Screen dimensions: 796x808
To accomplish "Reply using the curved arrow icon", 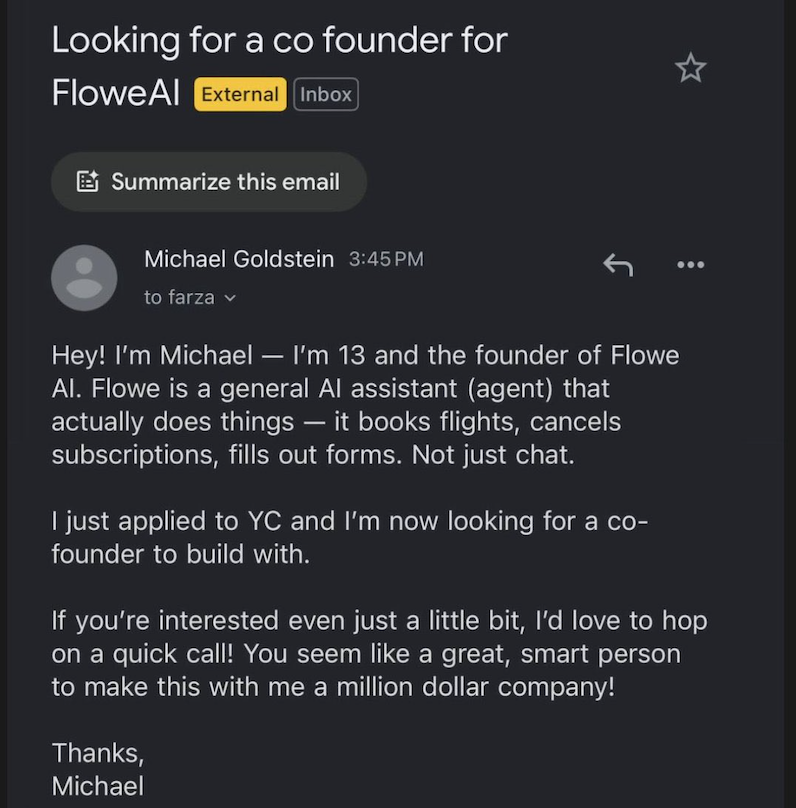I will coord(618,264).
